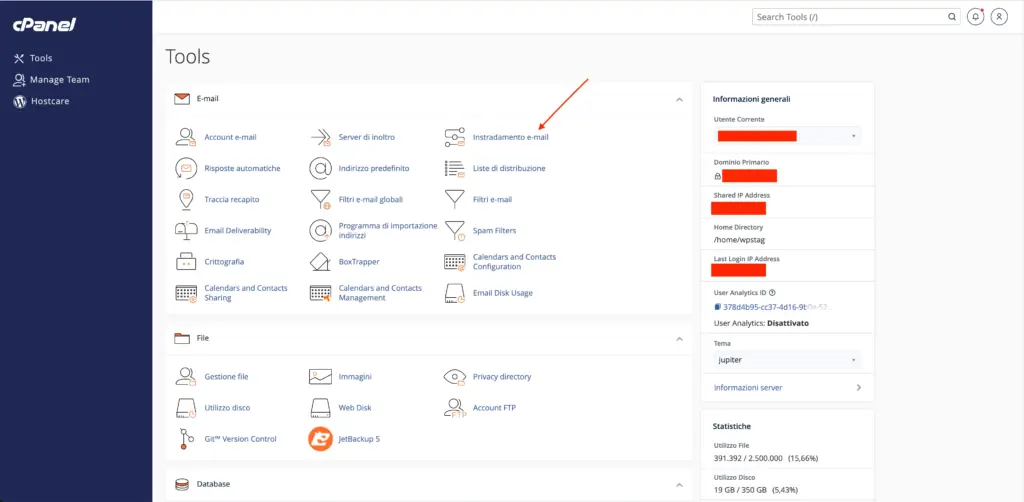Click the Git Version Control icon
The height and width of the screenshot is (502, 1024).
(x=185, y=438)
